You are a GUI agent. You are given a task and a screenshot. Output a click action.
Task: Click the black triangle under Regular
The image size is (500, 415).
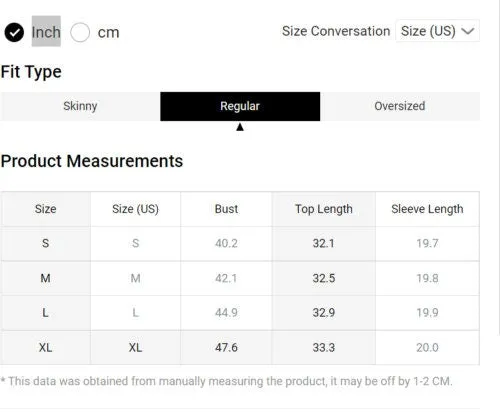coord(240,127)
